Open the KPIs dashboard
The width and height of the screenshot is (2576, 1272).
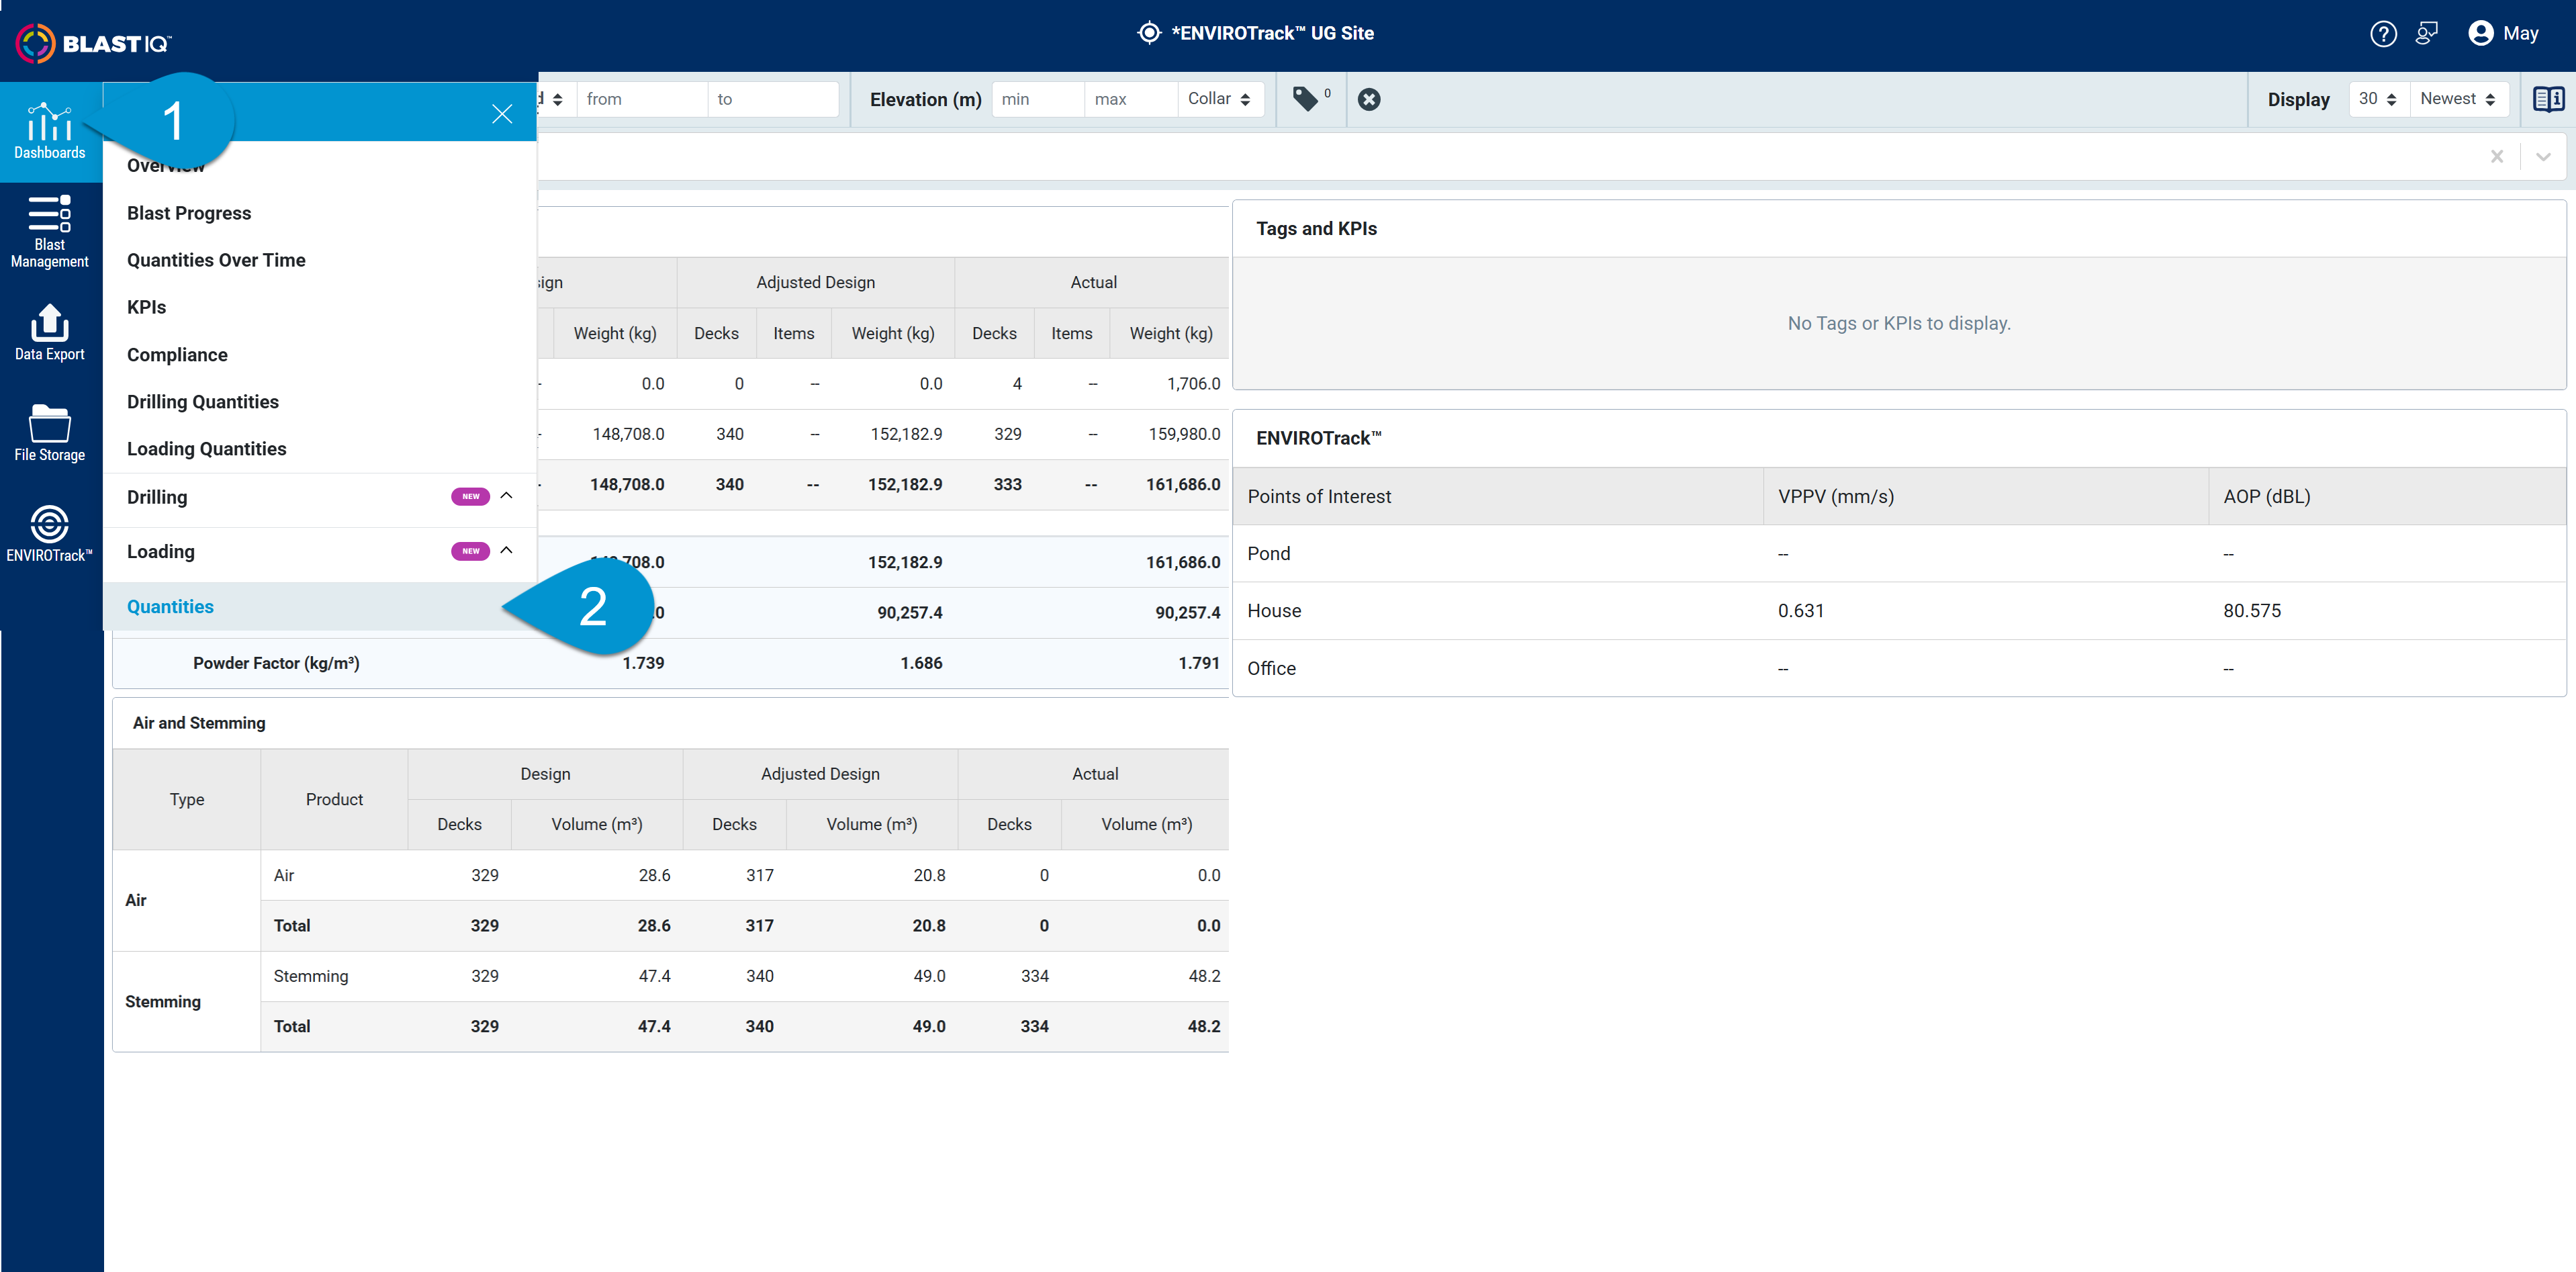pyautogui.click(x=146, y=307)
